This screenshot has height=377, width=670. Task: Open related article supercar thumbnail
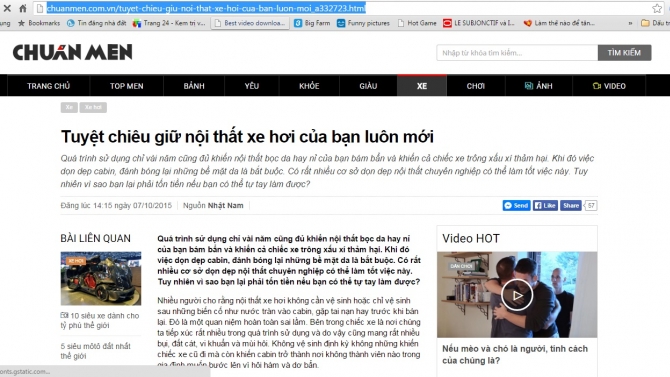[101, 278]
